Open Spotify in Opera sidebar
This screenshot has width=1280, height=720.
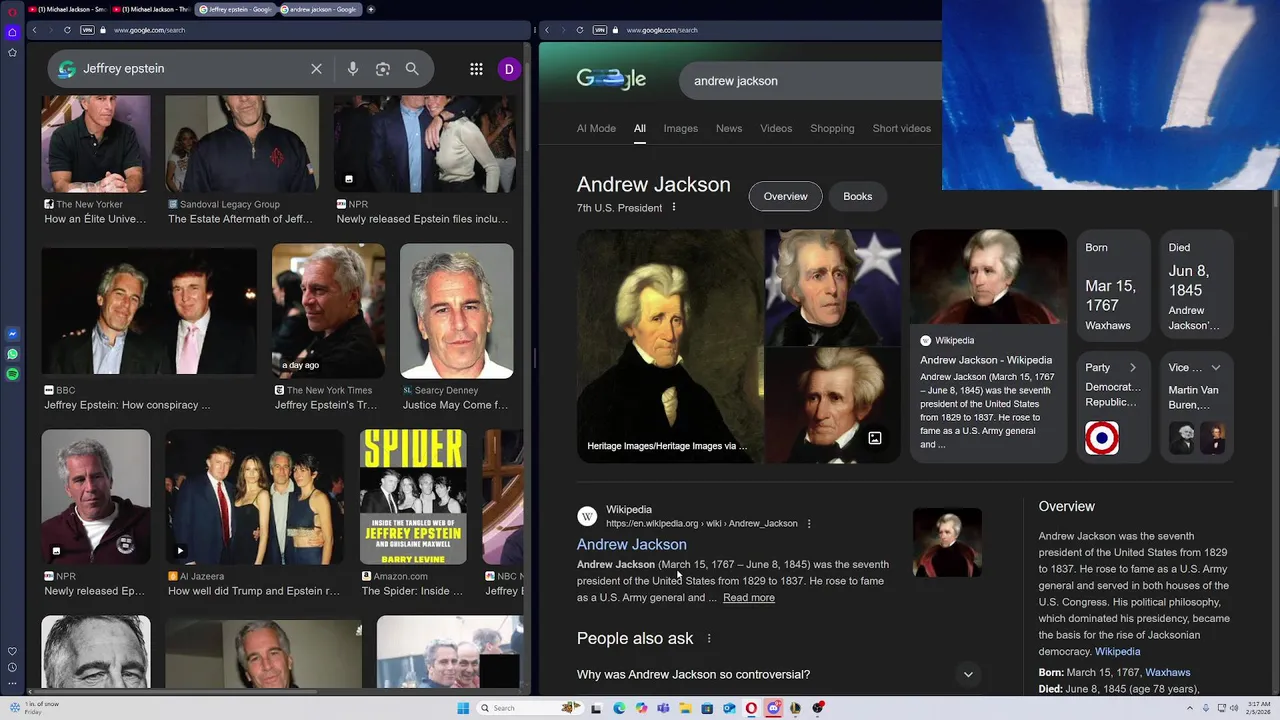pos(12,374)
